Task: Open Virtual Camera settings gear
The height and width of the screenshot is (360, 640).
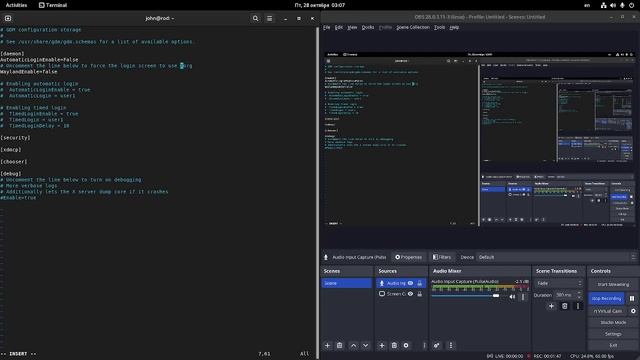Action: 633,311
